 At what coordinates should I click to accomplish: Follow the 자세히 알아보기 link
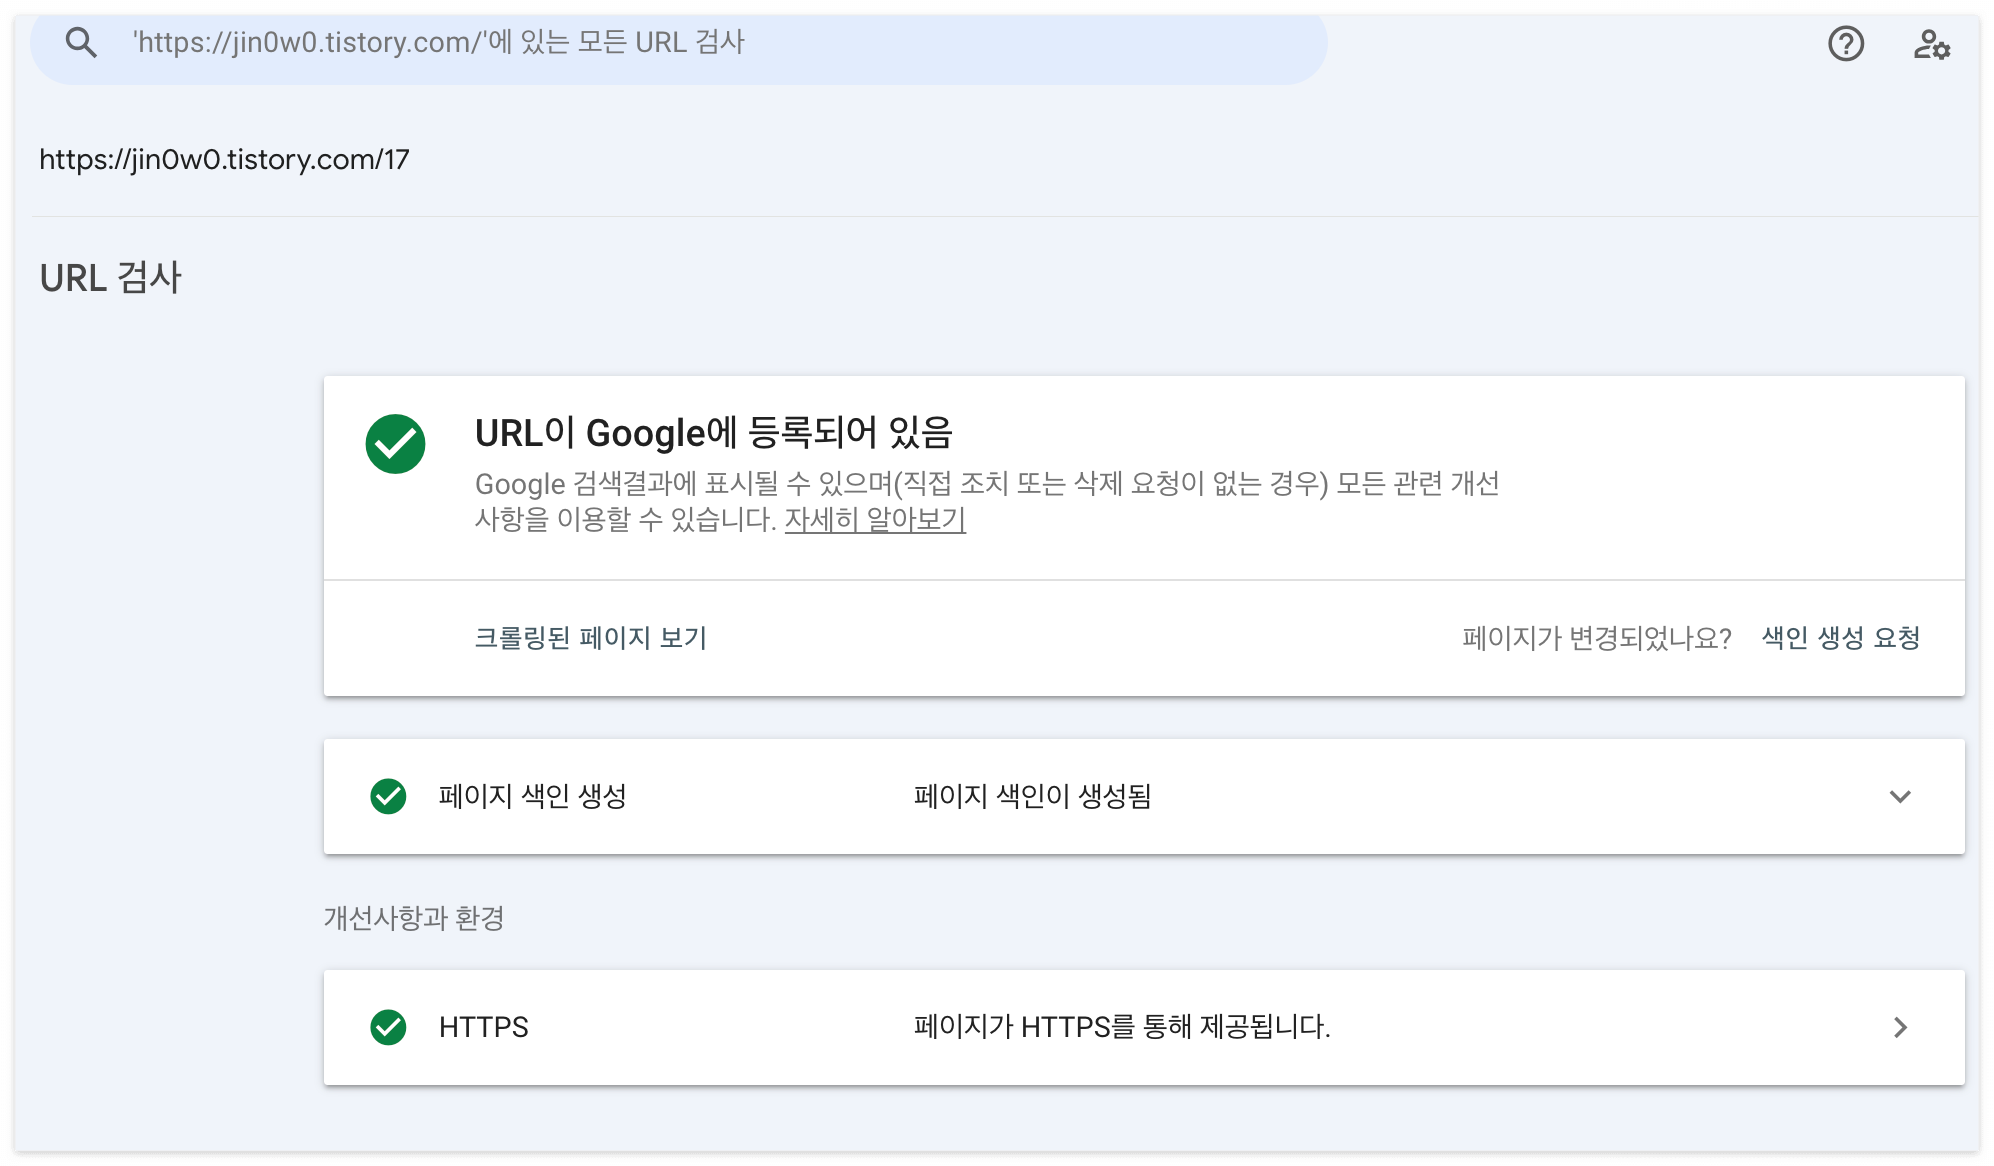(x=875, y=520)
